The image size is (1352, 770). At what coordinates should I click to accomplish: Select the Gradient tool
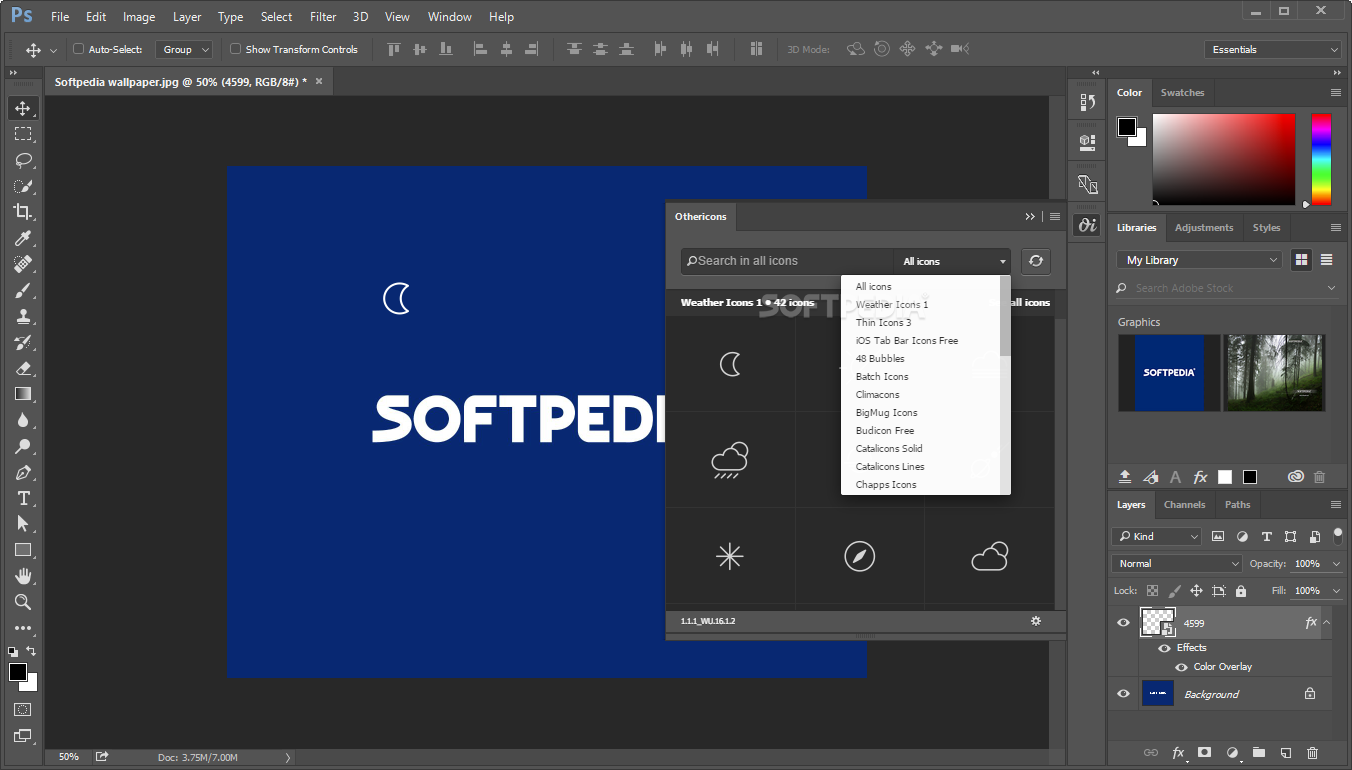tap(23, 394)
